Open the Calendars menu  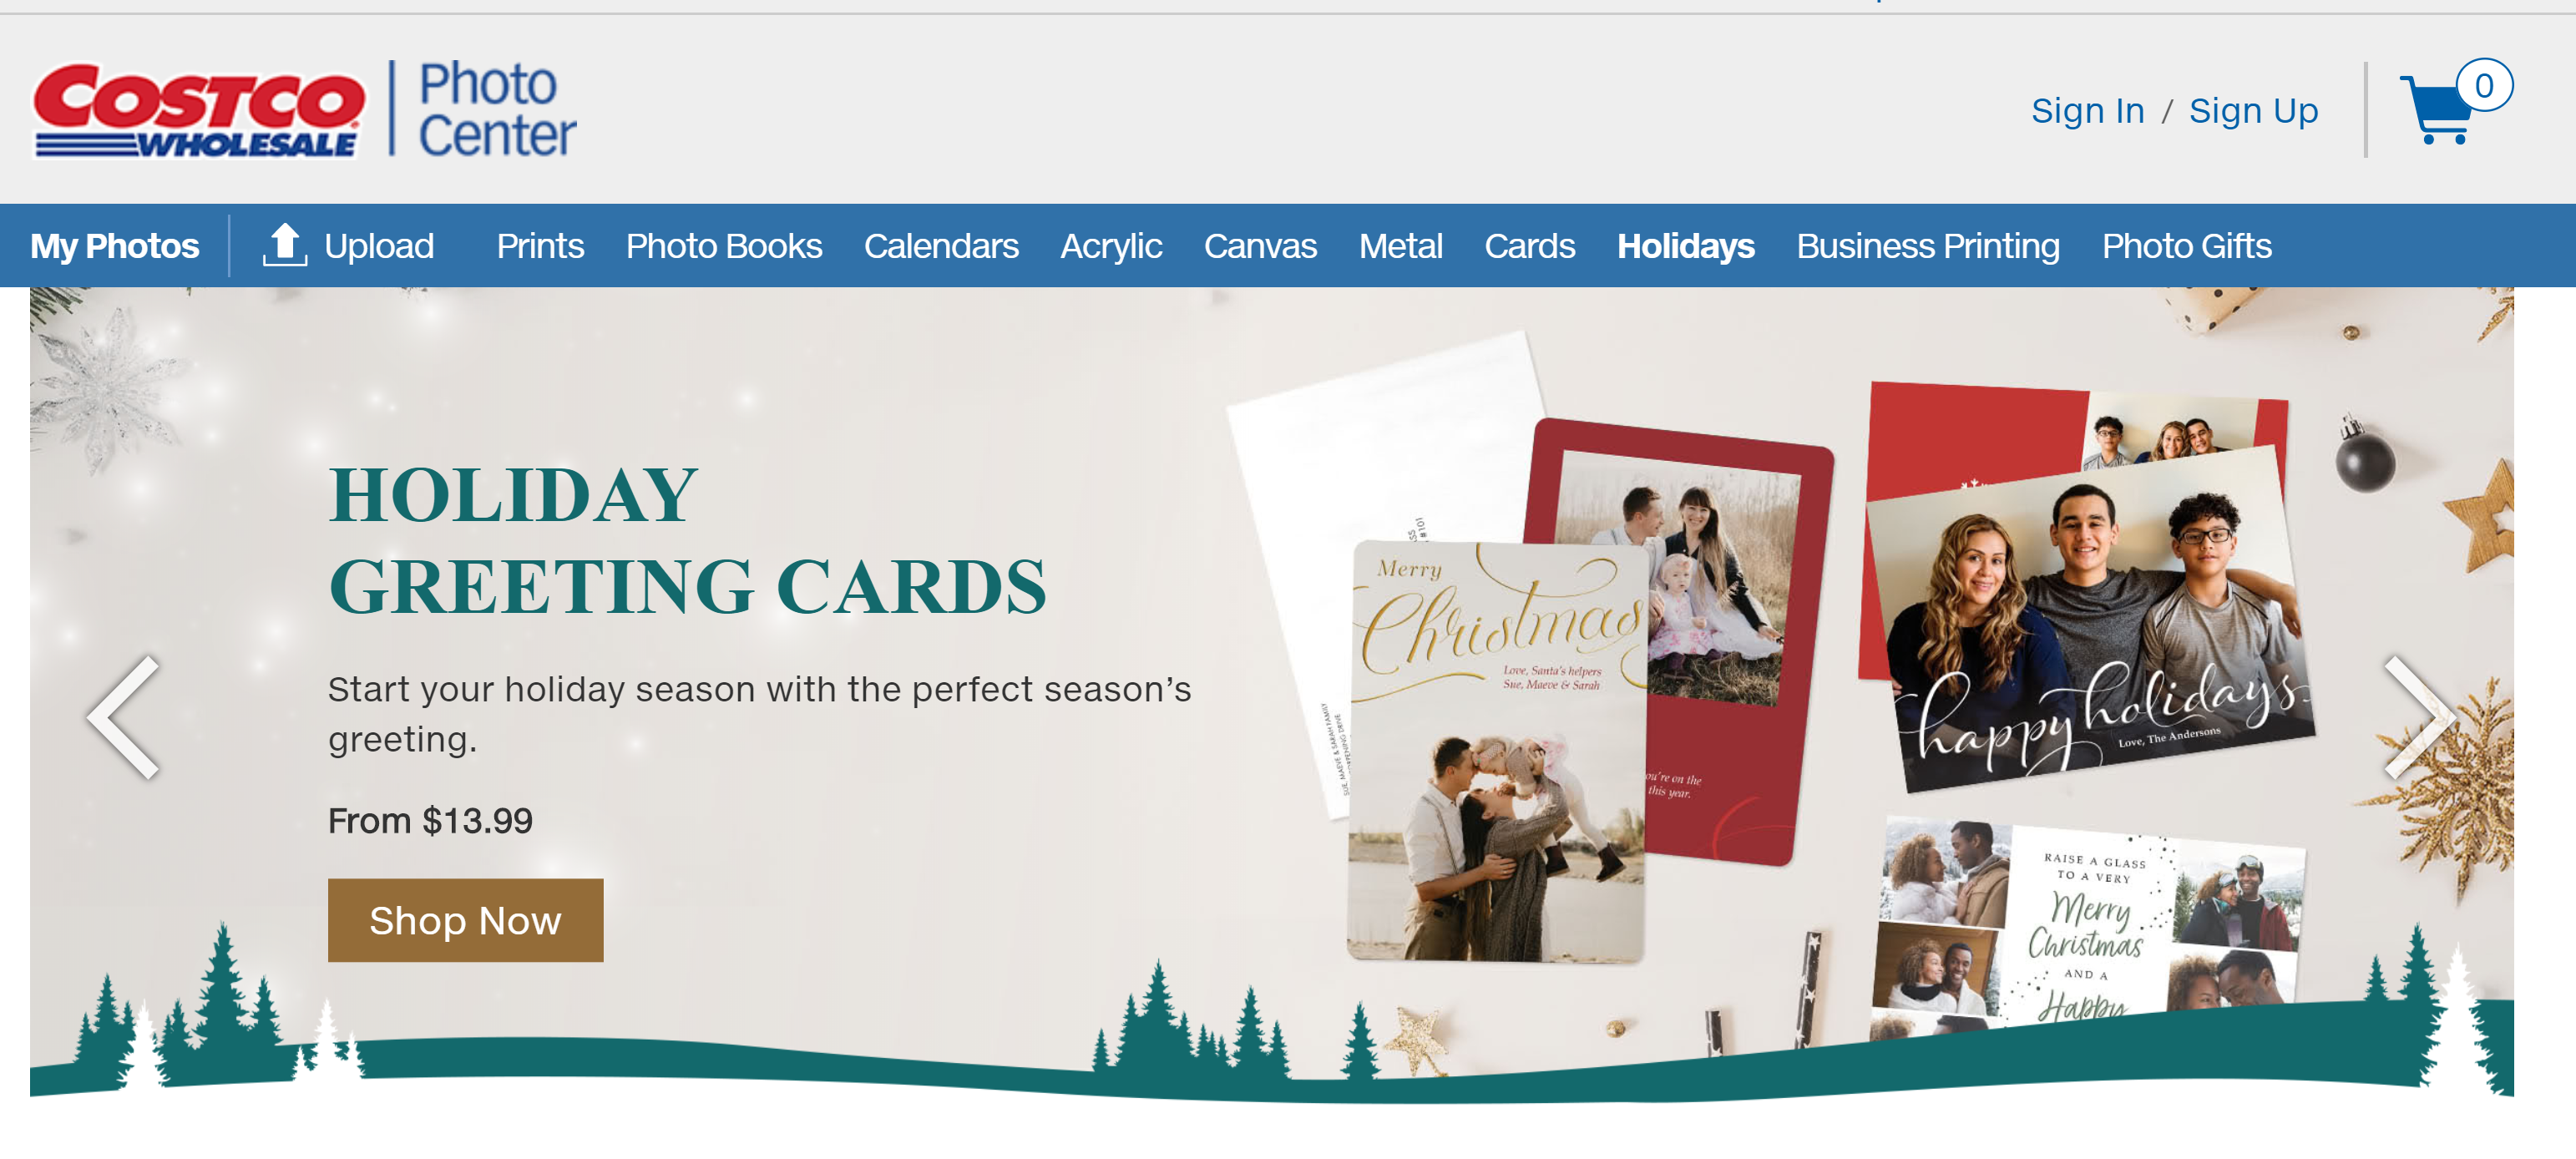[x=941, y=246]
